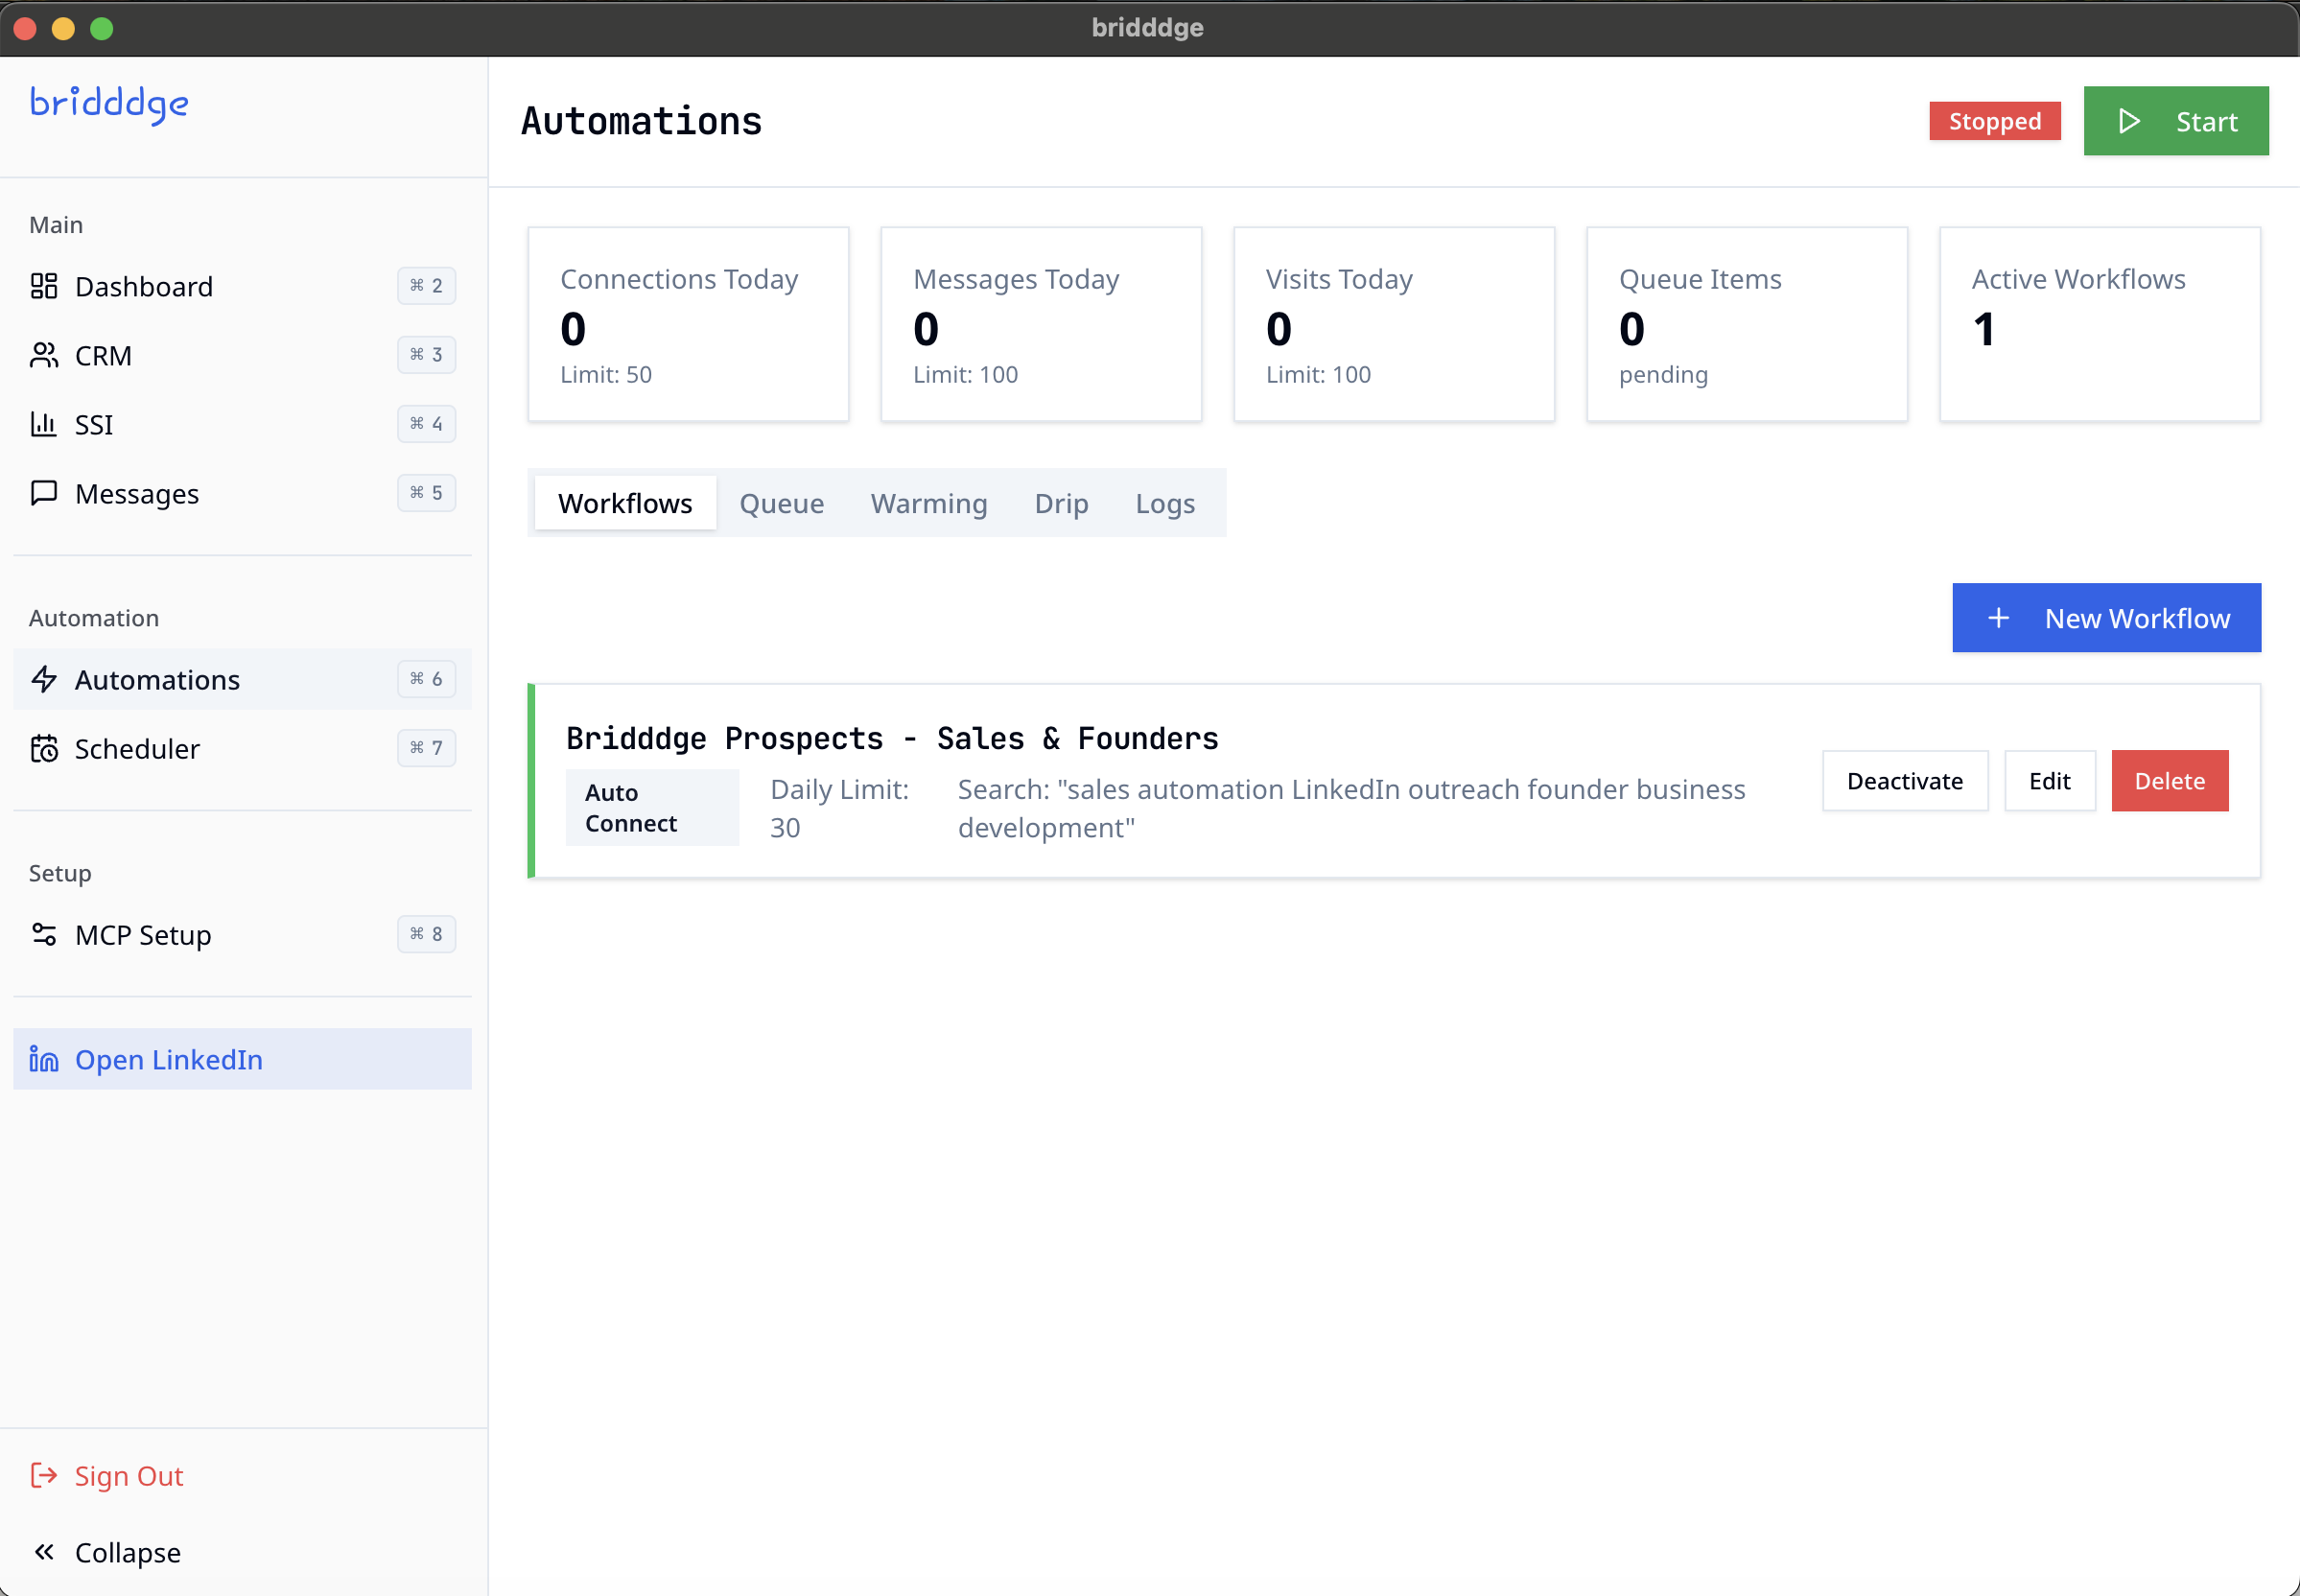Switch to the Warming tab
This screenshot has height=1596, width=2300.
(928, 503)
